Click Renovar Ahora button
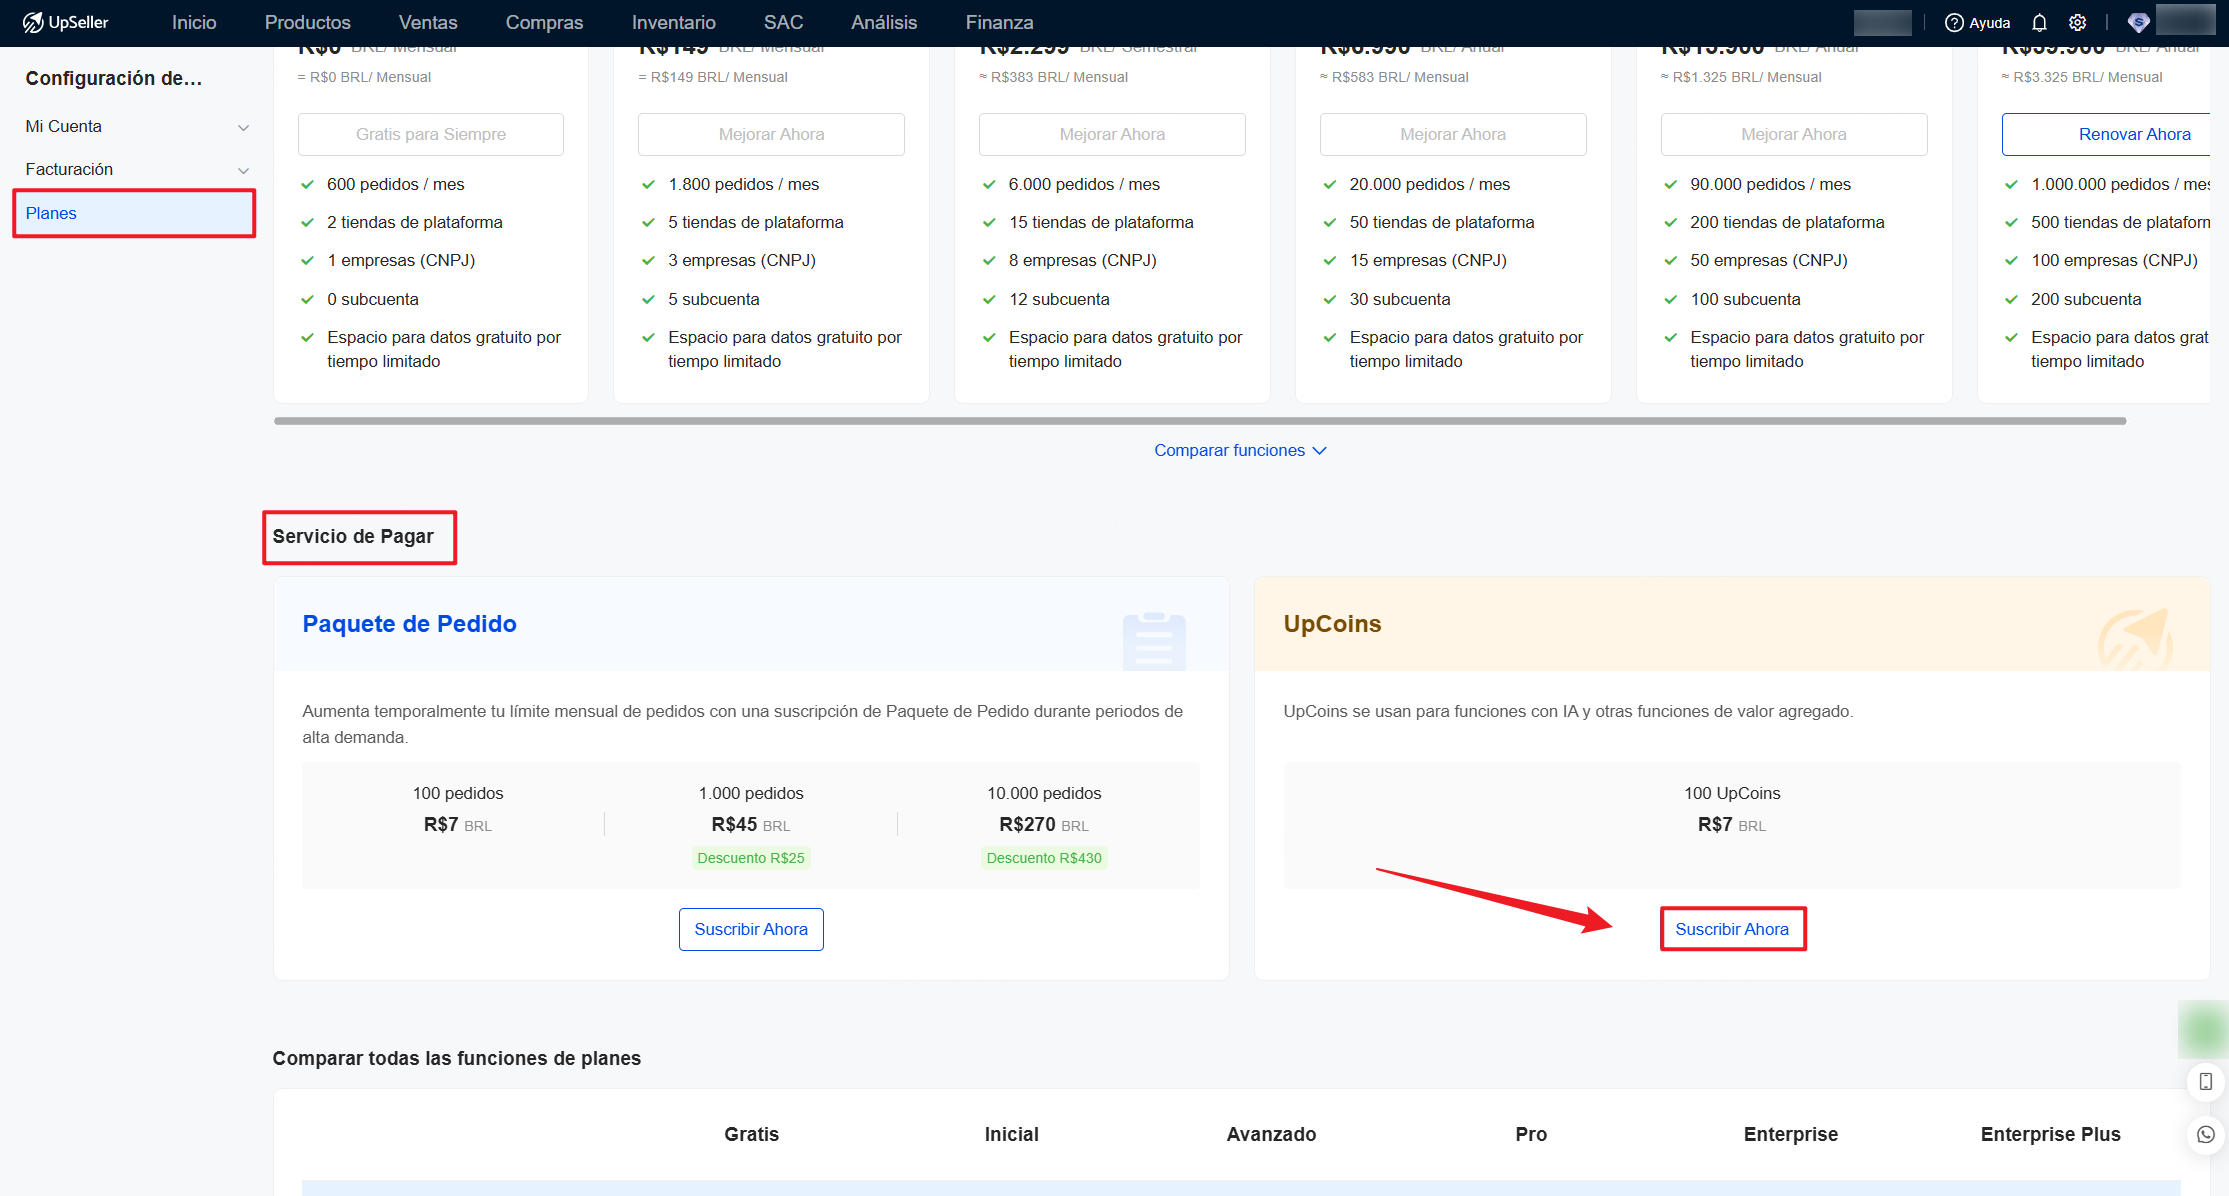This screenshot has width=2229, height=1196. (x=2135, y=134)
